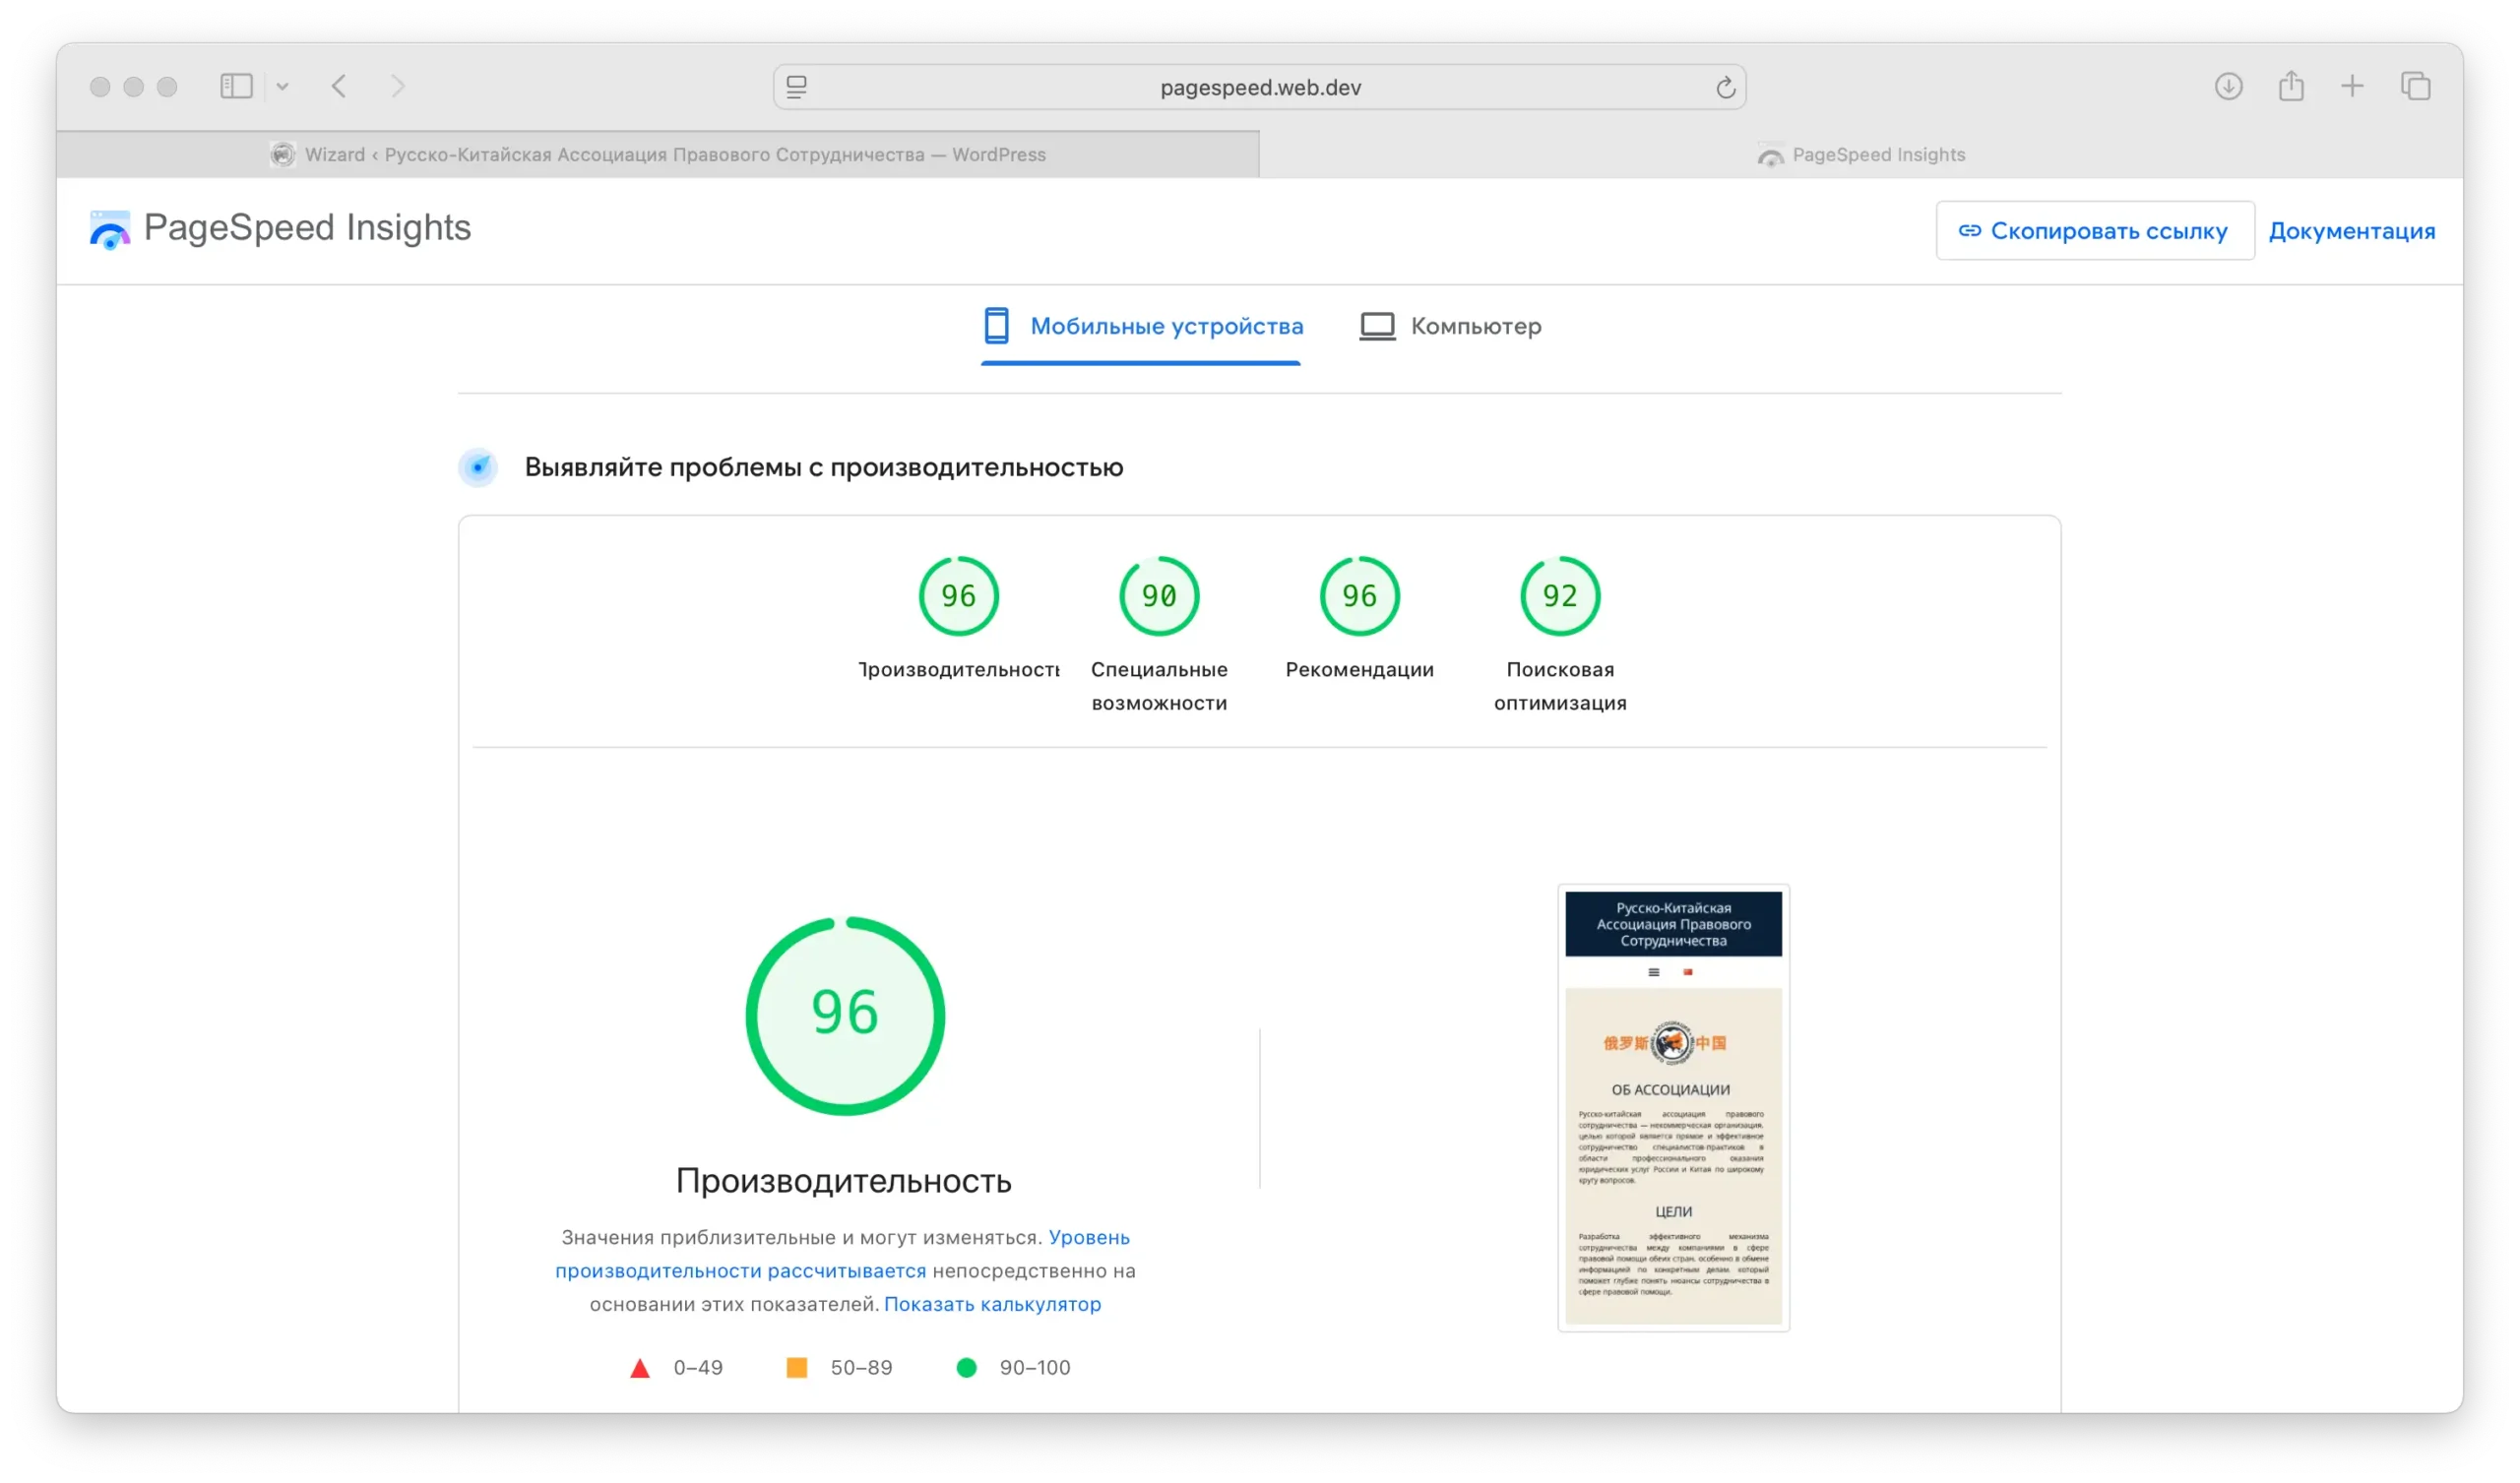Open the downloads icon in toolbar

tap(2228, 87)
